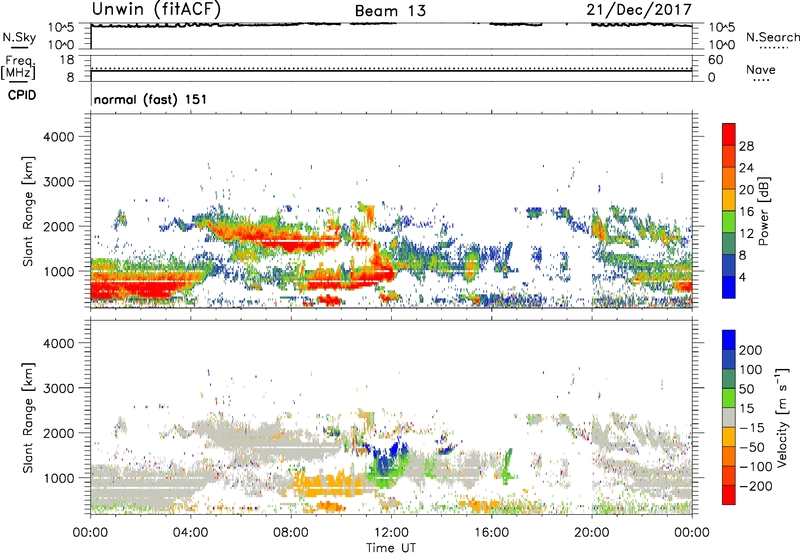This screenshot has width=800, height=554.
Task: Select the '60' tick right of frequency panel
Action: tap(716, 60)
